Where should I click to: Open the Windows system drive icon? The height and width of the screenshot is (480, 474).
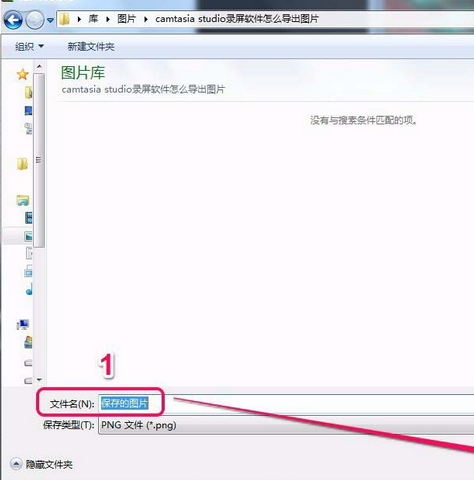coord(29,343)
